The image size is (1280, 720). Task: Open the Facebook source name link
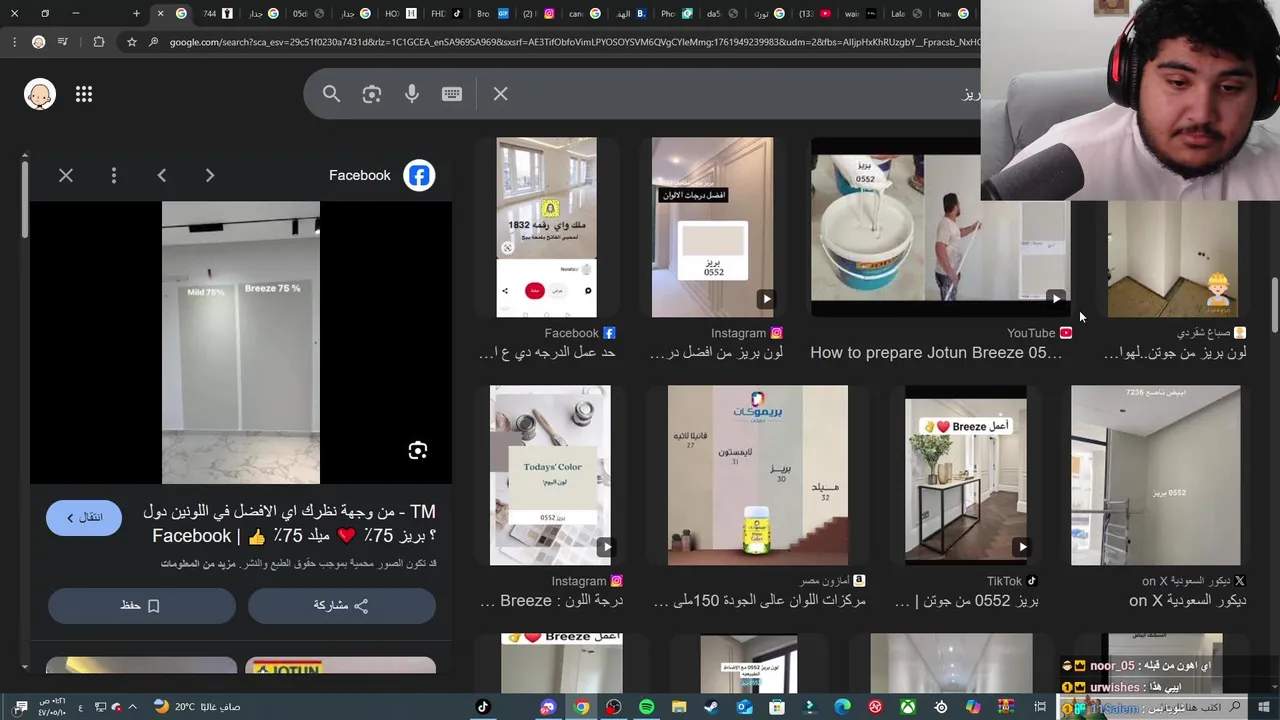(x=360, y=175)
